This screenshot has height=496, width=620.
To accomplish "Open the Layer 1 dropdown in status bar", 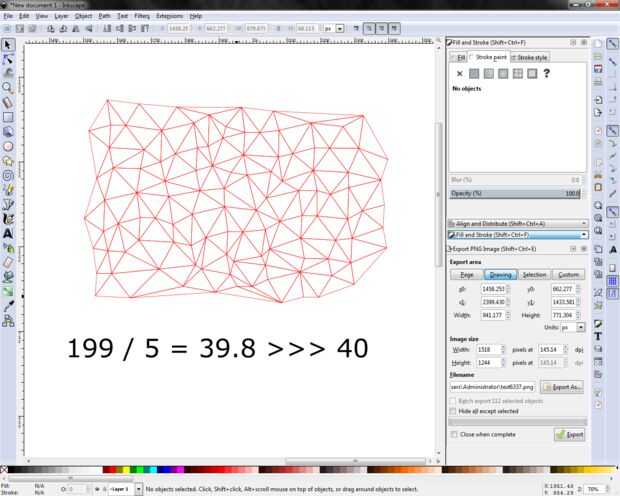I will [x=138, y=489].
